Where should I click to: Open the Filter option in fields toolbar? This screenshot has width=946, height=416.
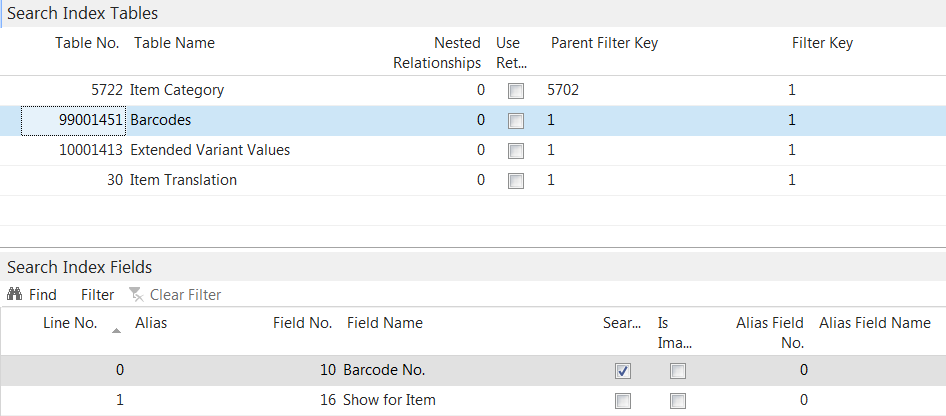point(97,295)
